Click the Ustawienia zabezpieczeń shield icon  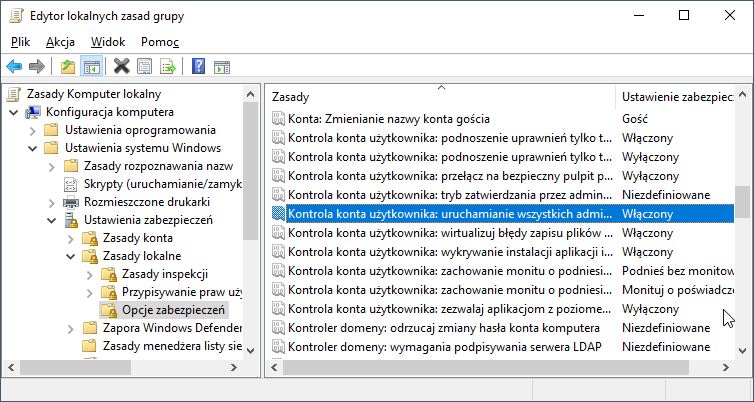pyautogui.click(x=71, y=220)
